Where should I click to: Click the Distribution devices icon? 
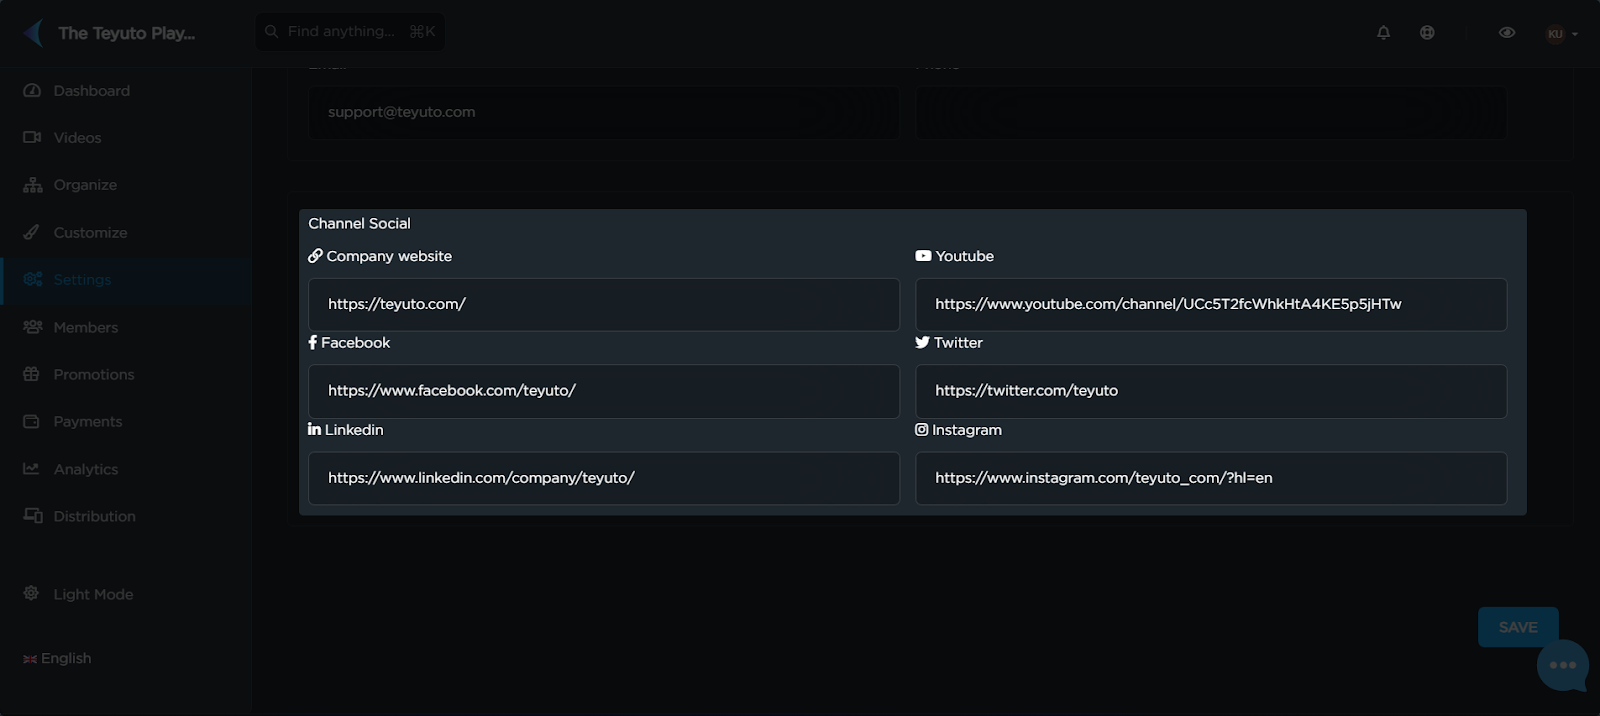(x=32, y=516)
